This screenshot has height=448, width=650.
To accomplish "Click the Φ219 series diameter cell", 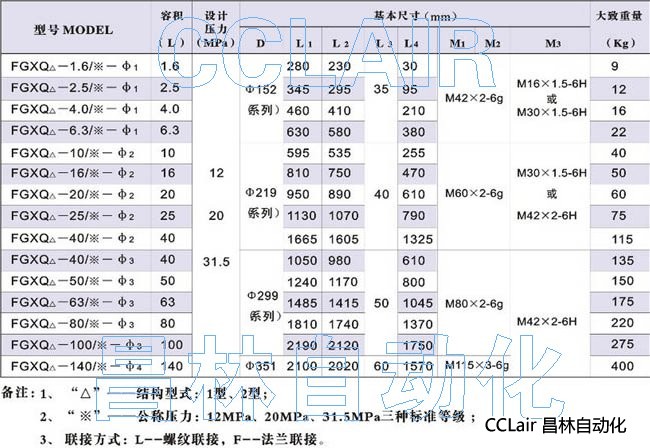I will 263,195.
